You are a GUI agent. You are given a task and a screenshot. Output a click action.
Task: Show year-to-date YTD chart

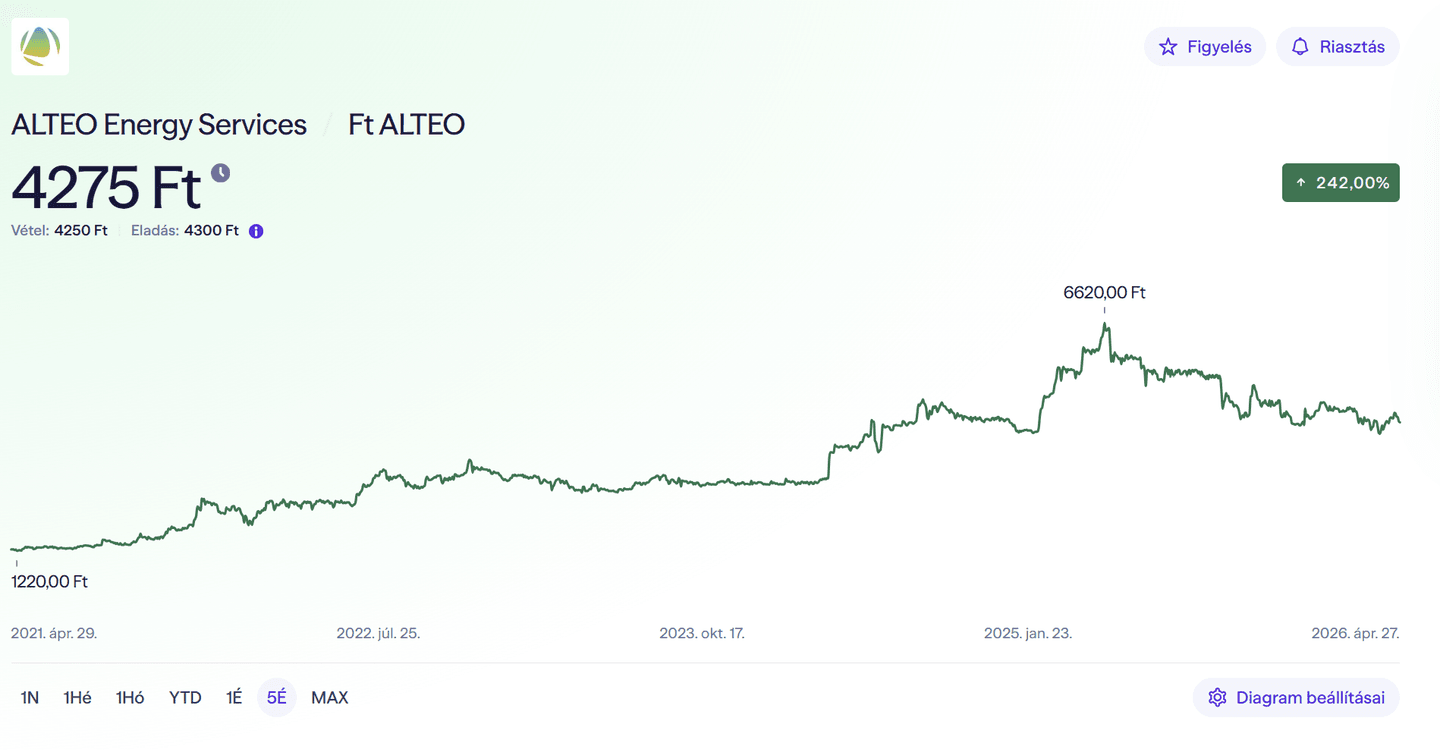pyautogui.click(x=185, y=698)
